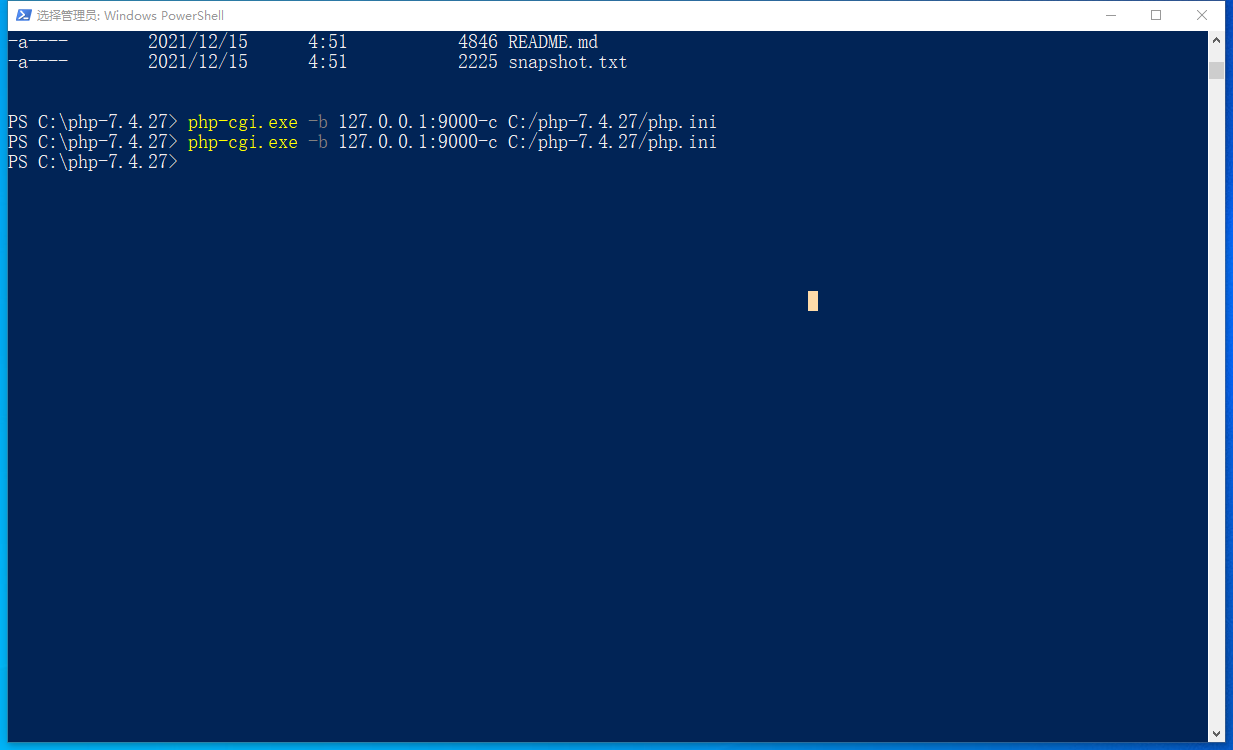1233x750 pixels.
Task: Click the scrollbar down arrow
Action: 1216,734
